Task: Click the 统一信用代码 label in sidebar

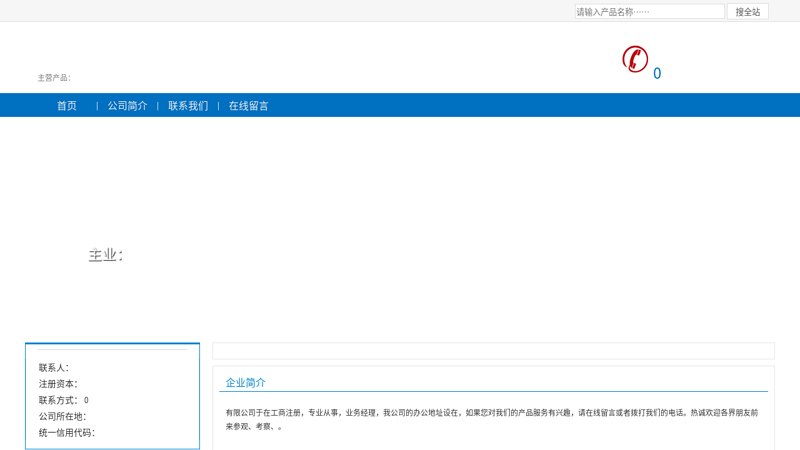Action: click(67, 433)
